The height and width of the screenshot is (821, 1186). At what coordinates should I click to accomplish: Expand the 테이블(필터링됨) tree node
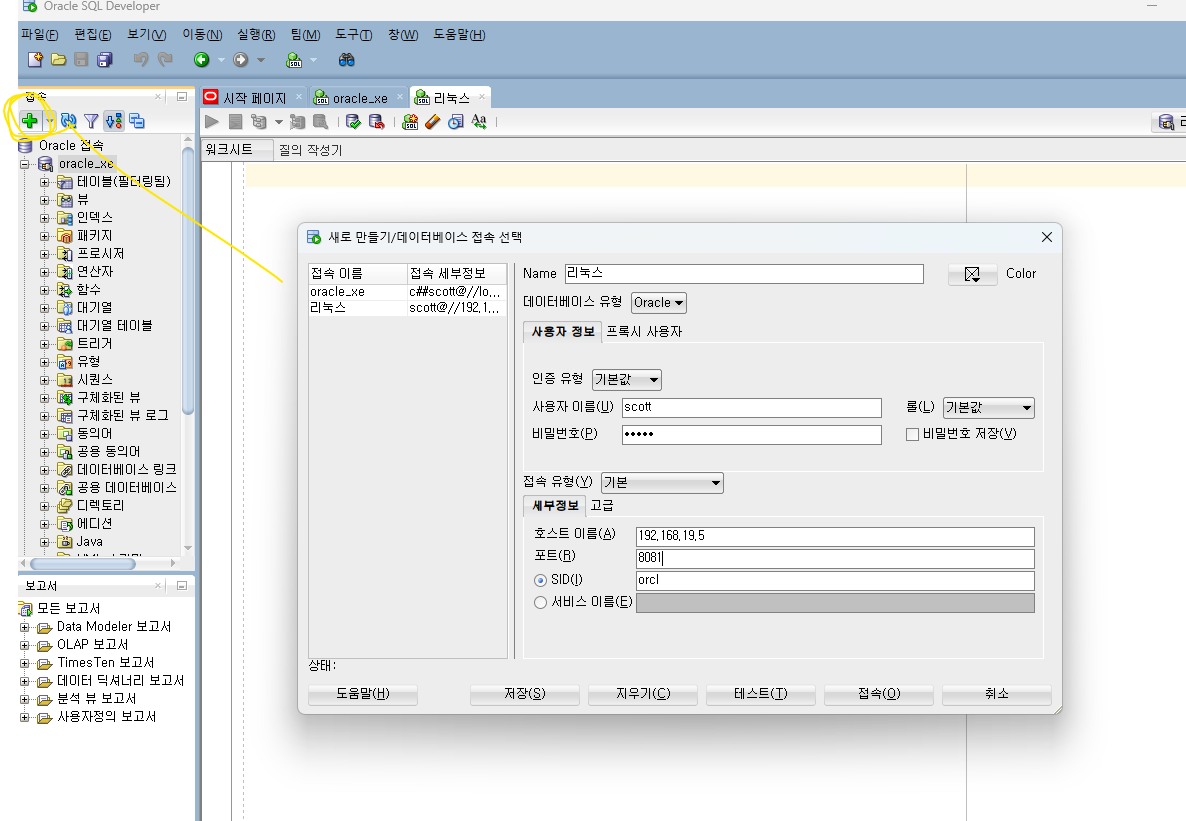(x=45, y=182)
